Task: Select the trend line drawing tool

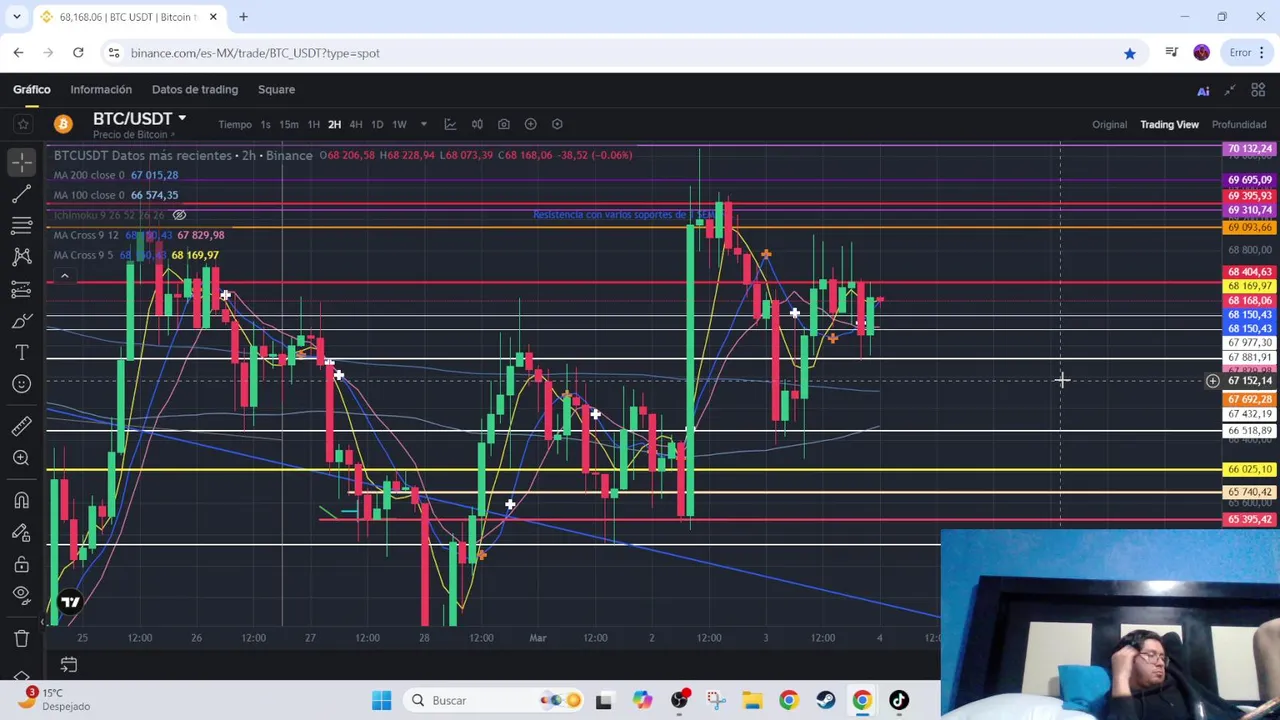Action: 21,193
